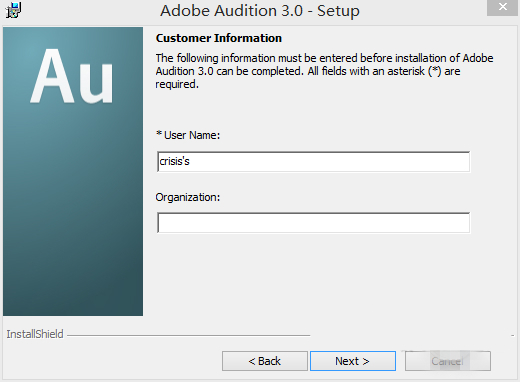Screen dimensions: 520x382
Task: Place cursor after the text crisis's
Action: [190, 162]
